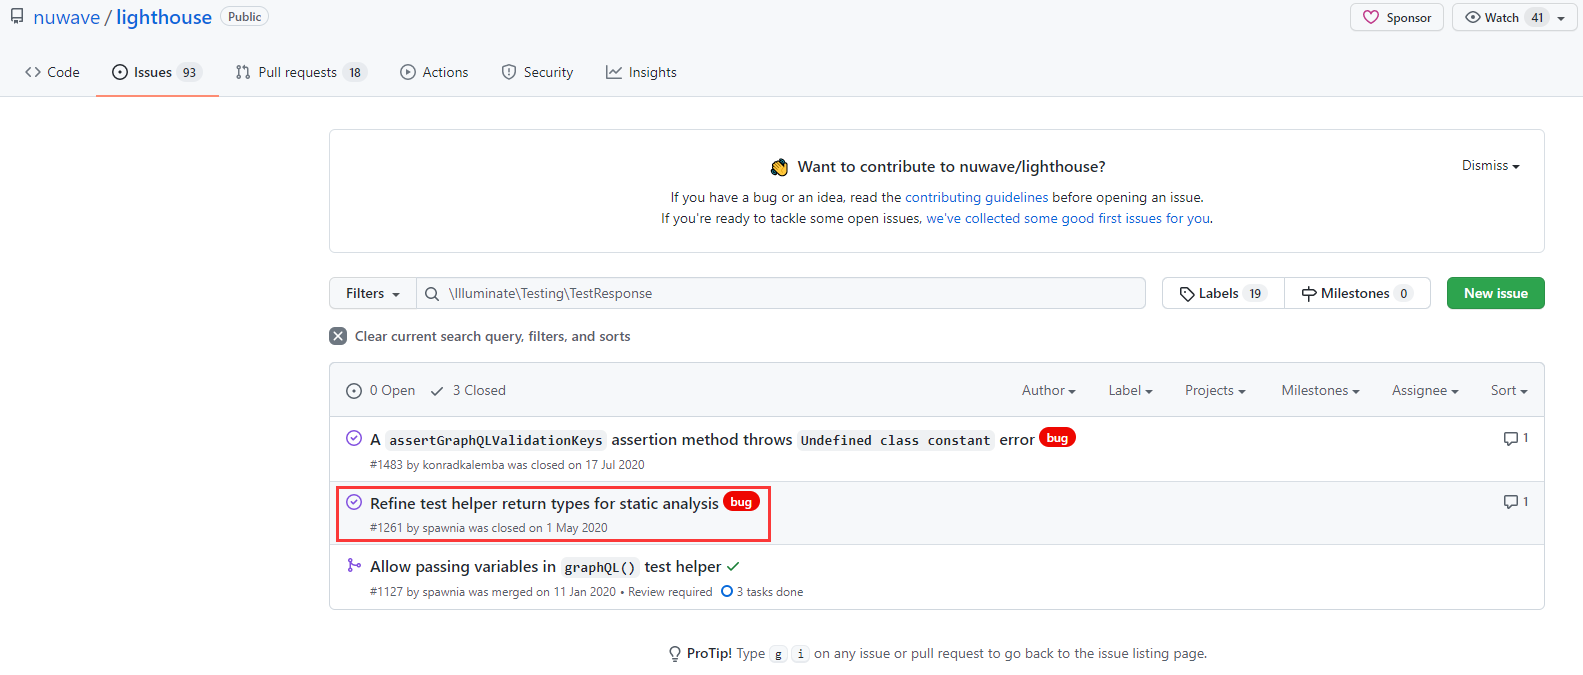Click green checkmark status on graphQL() PR
The image size is (1583, 675).
[x=733, y=567]
